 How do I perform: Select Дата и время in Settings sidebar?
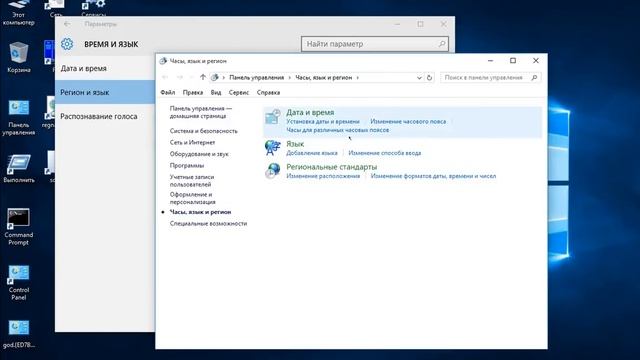[105, 68]
